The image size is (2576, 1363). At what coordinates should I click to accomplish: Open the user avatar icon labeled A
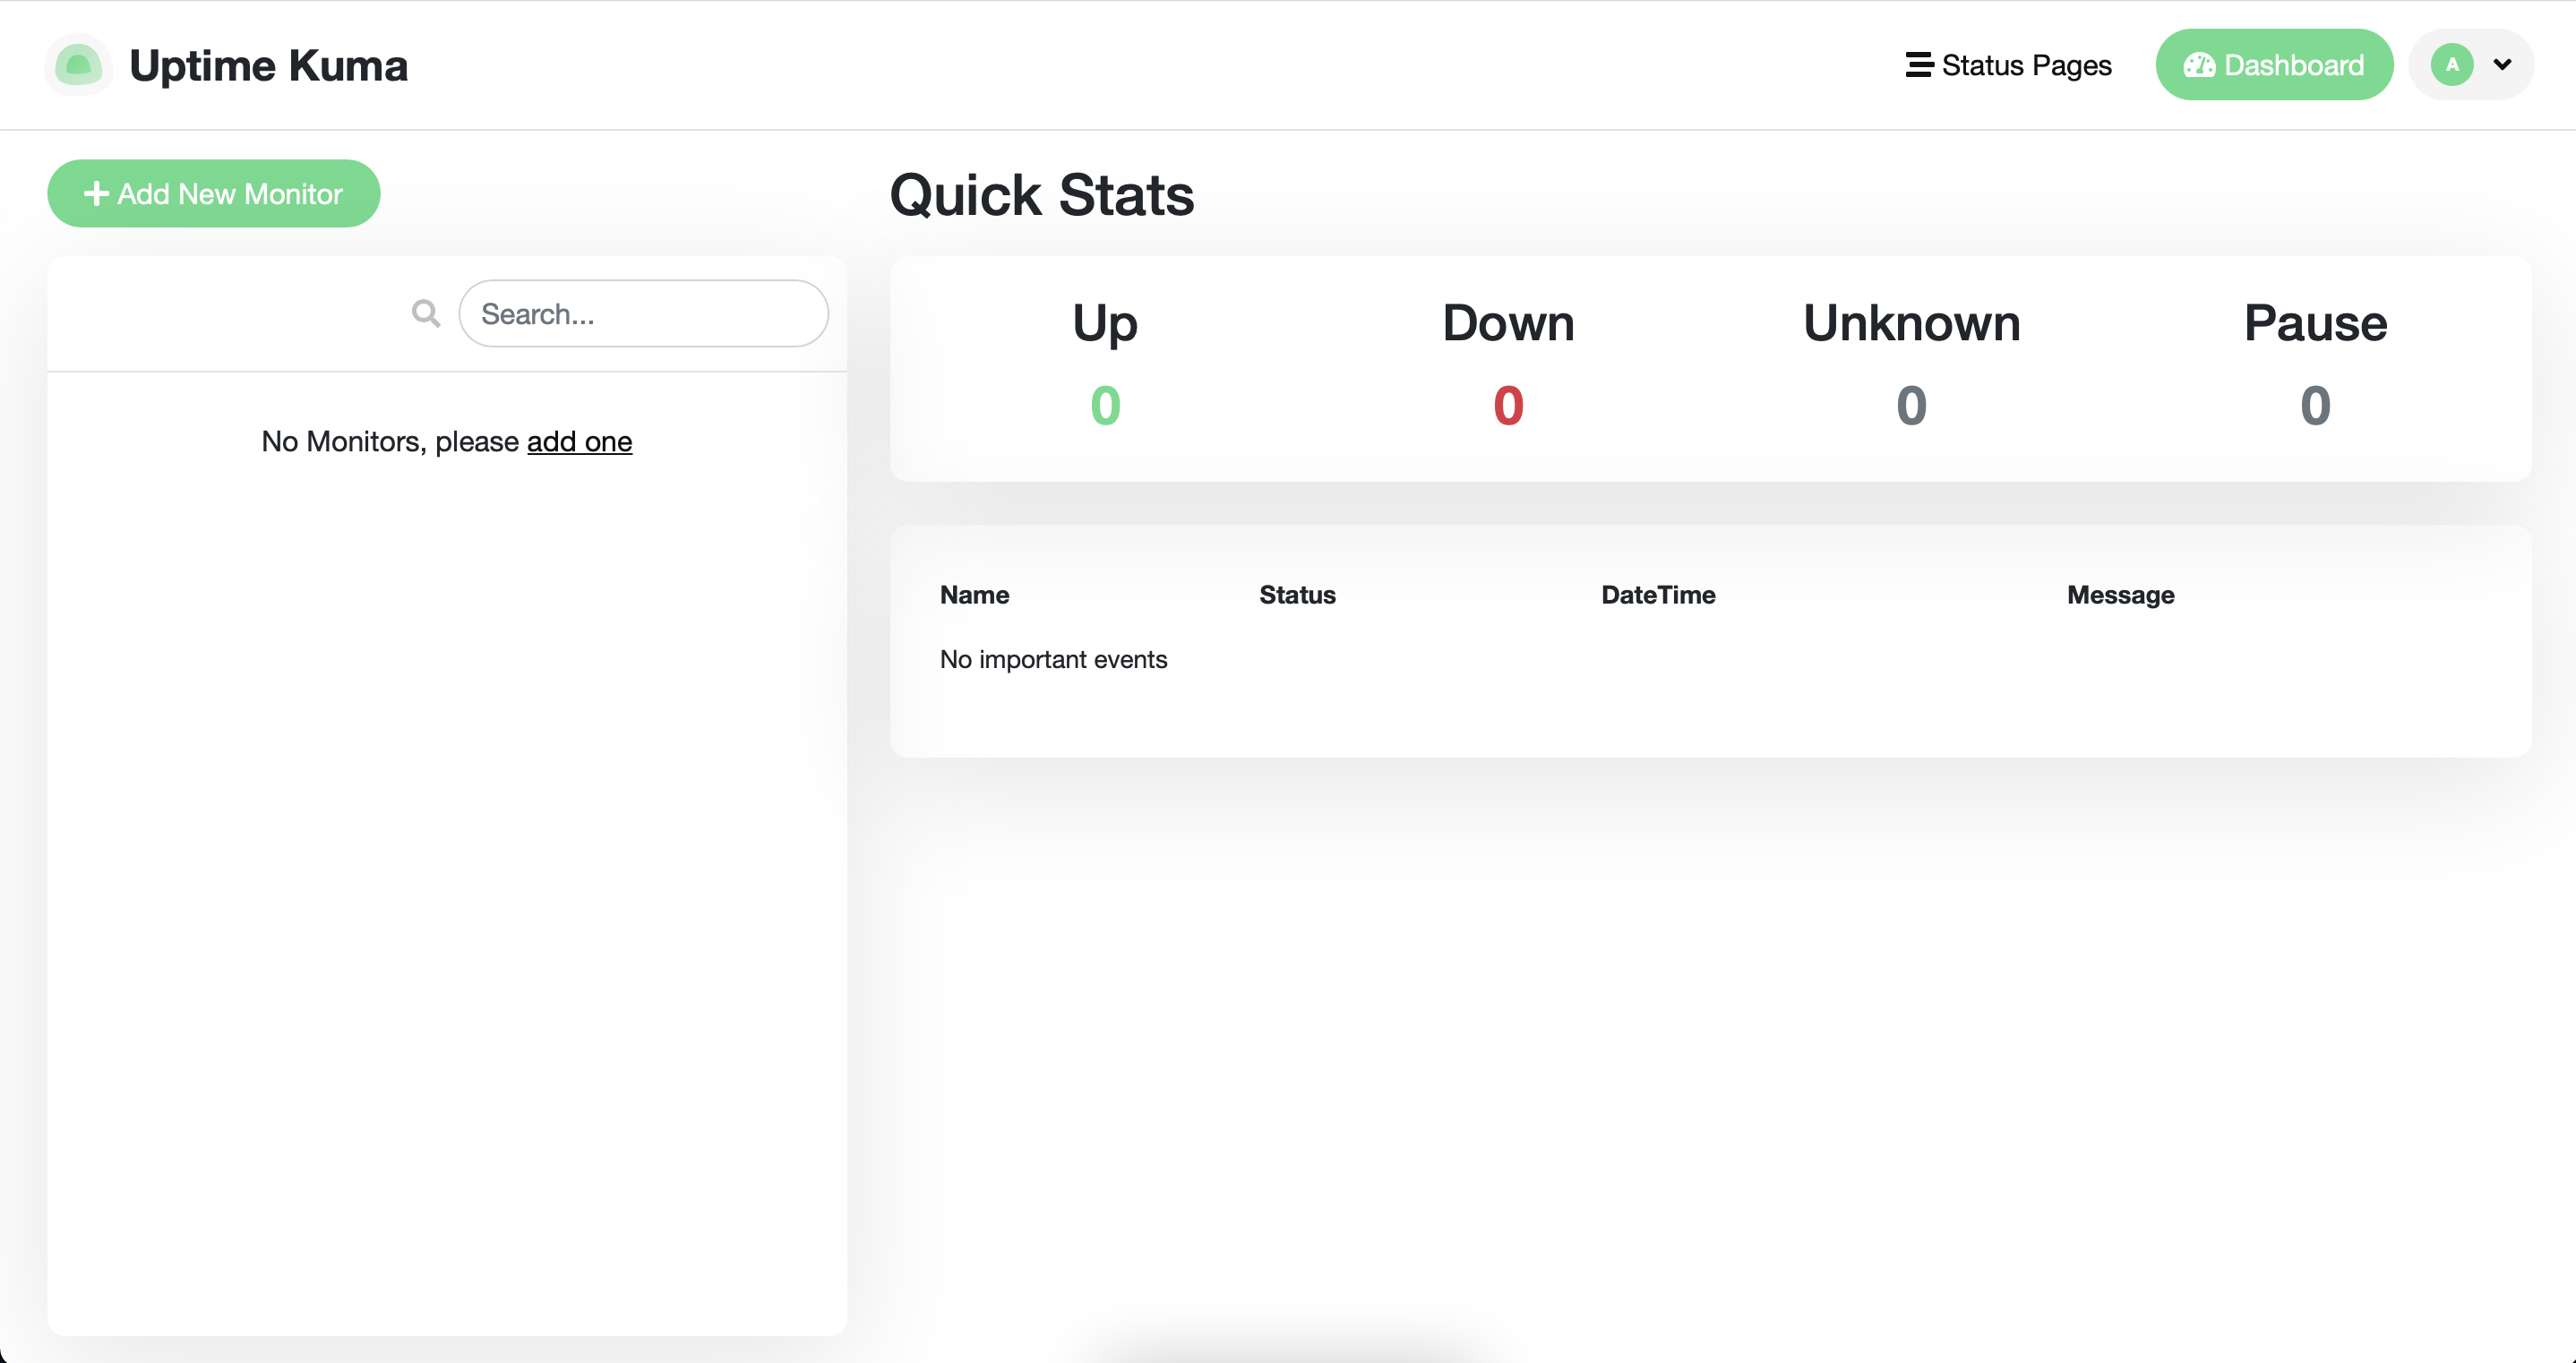coord(2452,64)
